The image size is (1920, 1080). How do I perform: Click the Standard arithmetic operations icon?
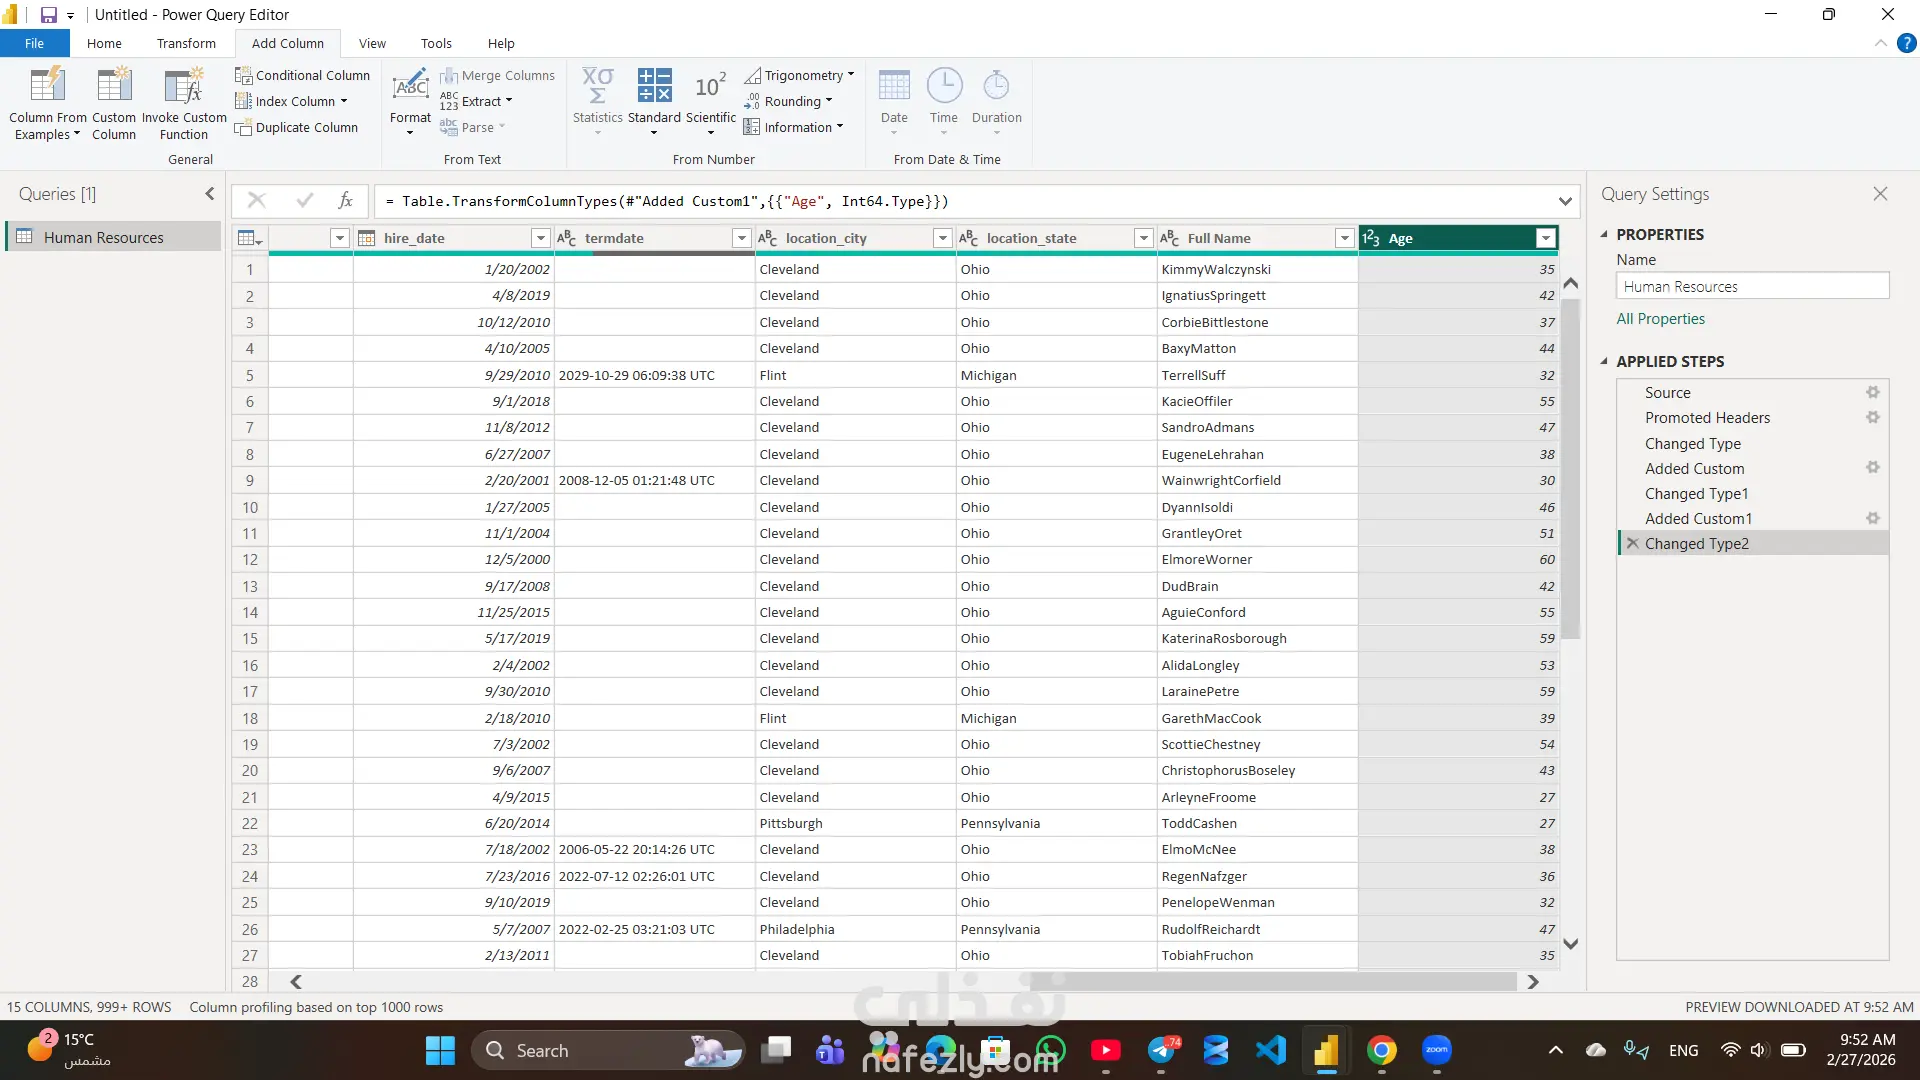click(654, 87)
